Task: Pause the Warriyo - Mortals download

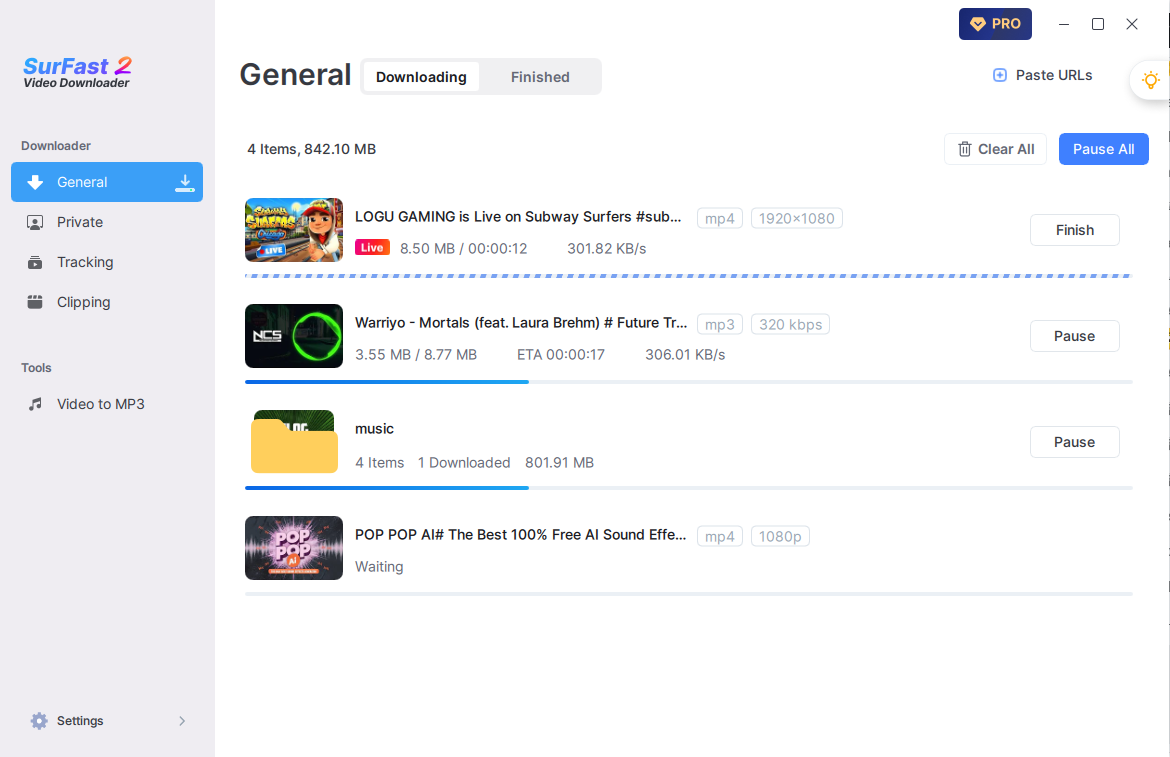Action: tap(1074, 336)
